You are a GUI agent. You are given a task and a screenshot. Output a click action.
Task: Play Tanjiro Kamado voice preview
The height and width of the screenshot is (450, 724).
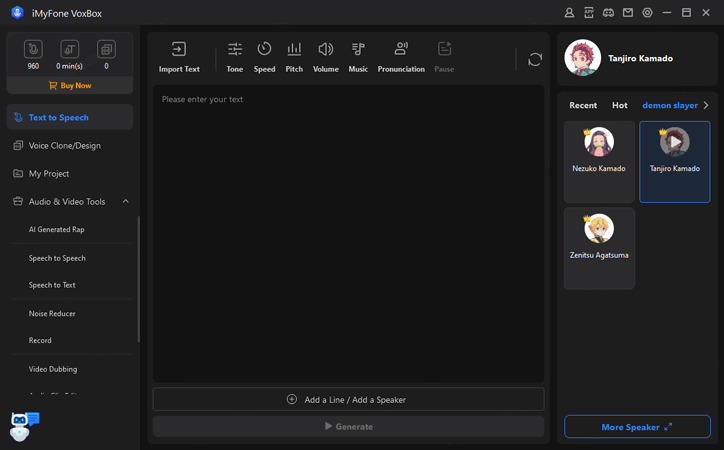pos(675,142)
